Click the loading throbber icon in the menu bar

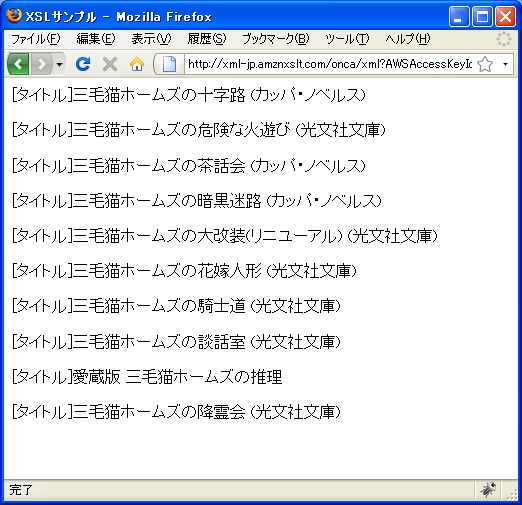504,39
